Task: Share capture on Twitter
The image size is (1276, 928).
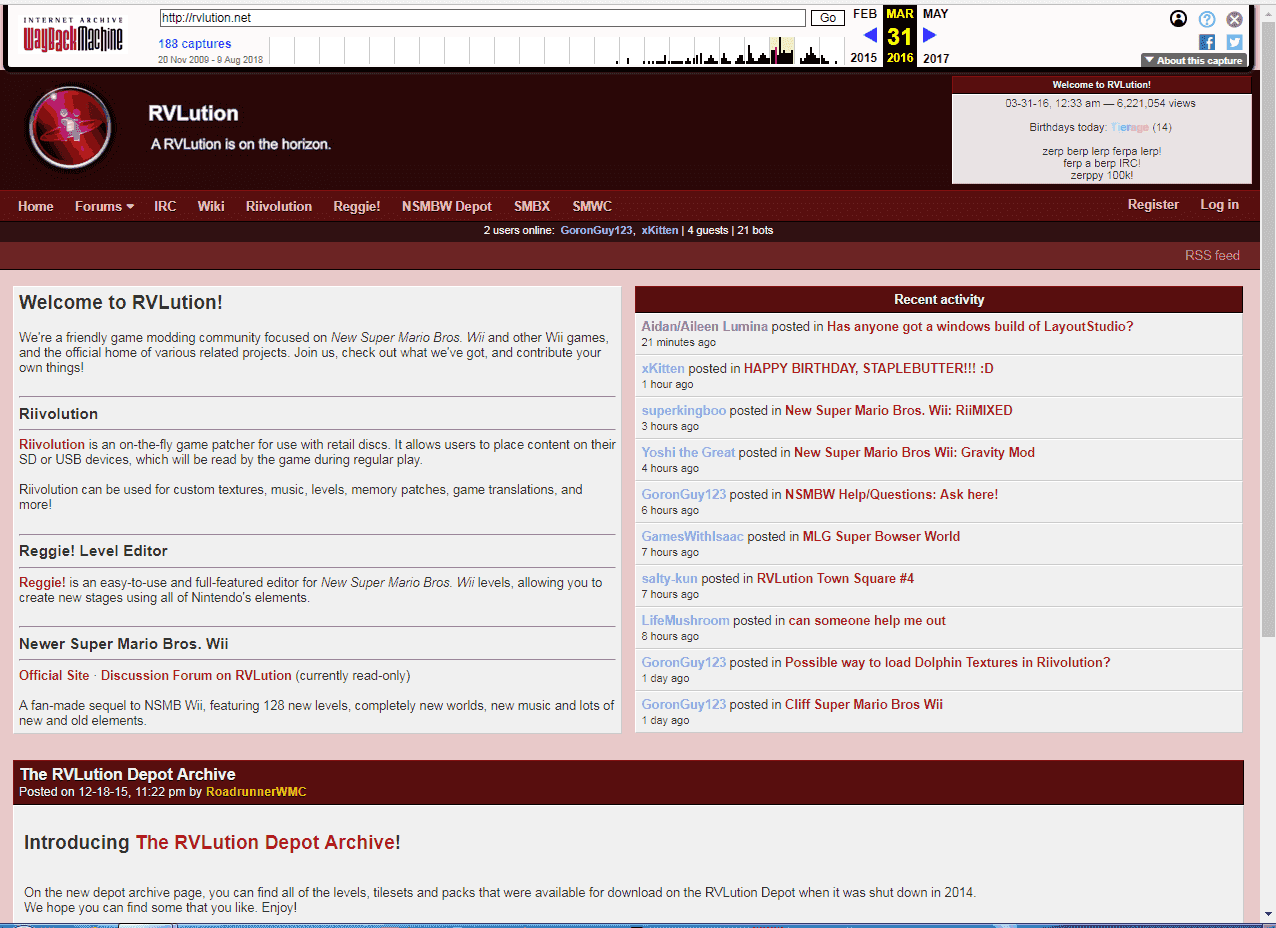Action: click(x=1235, y=42)
